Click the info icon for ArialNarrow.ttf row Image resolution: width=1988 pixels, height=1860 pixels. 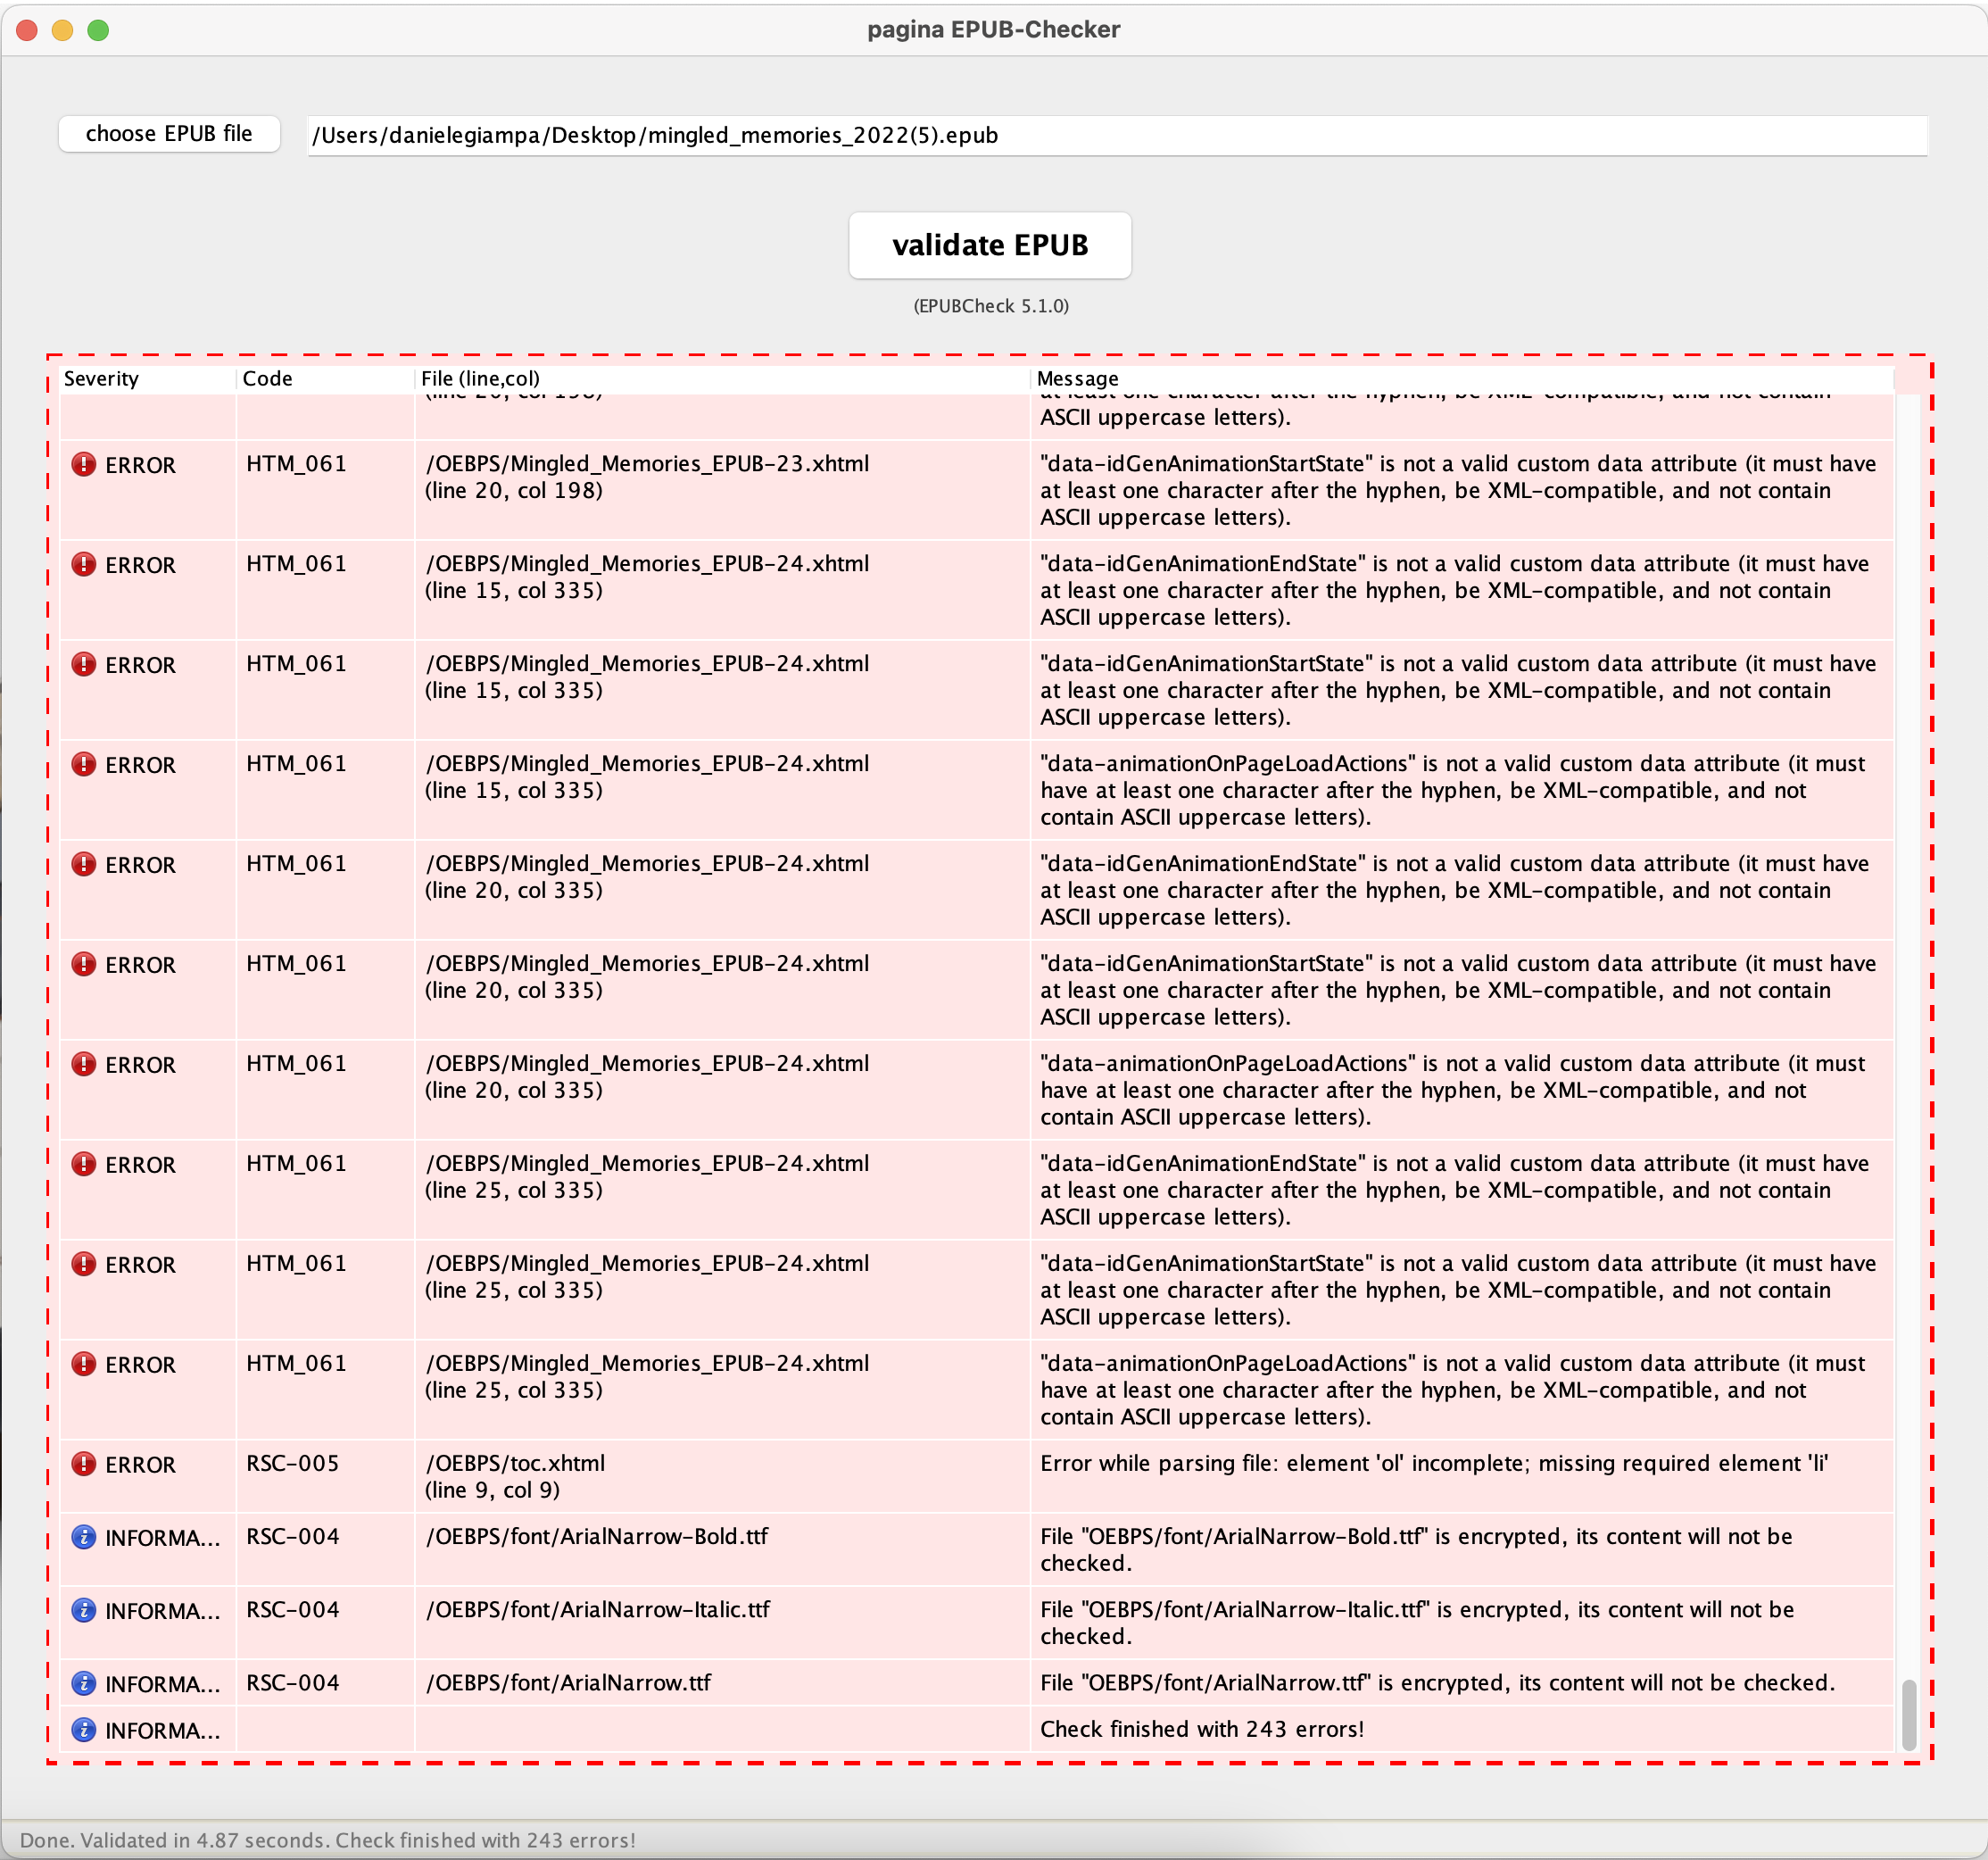[x=84, y=1683]
